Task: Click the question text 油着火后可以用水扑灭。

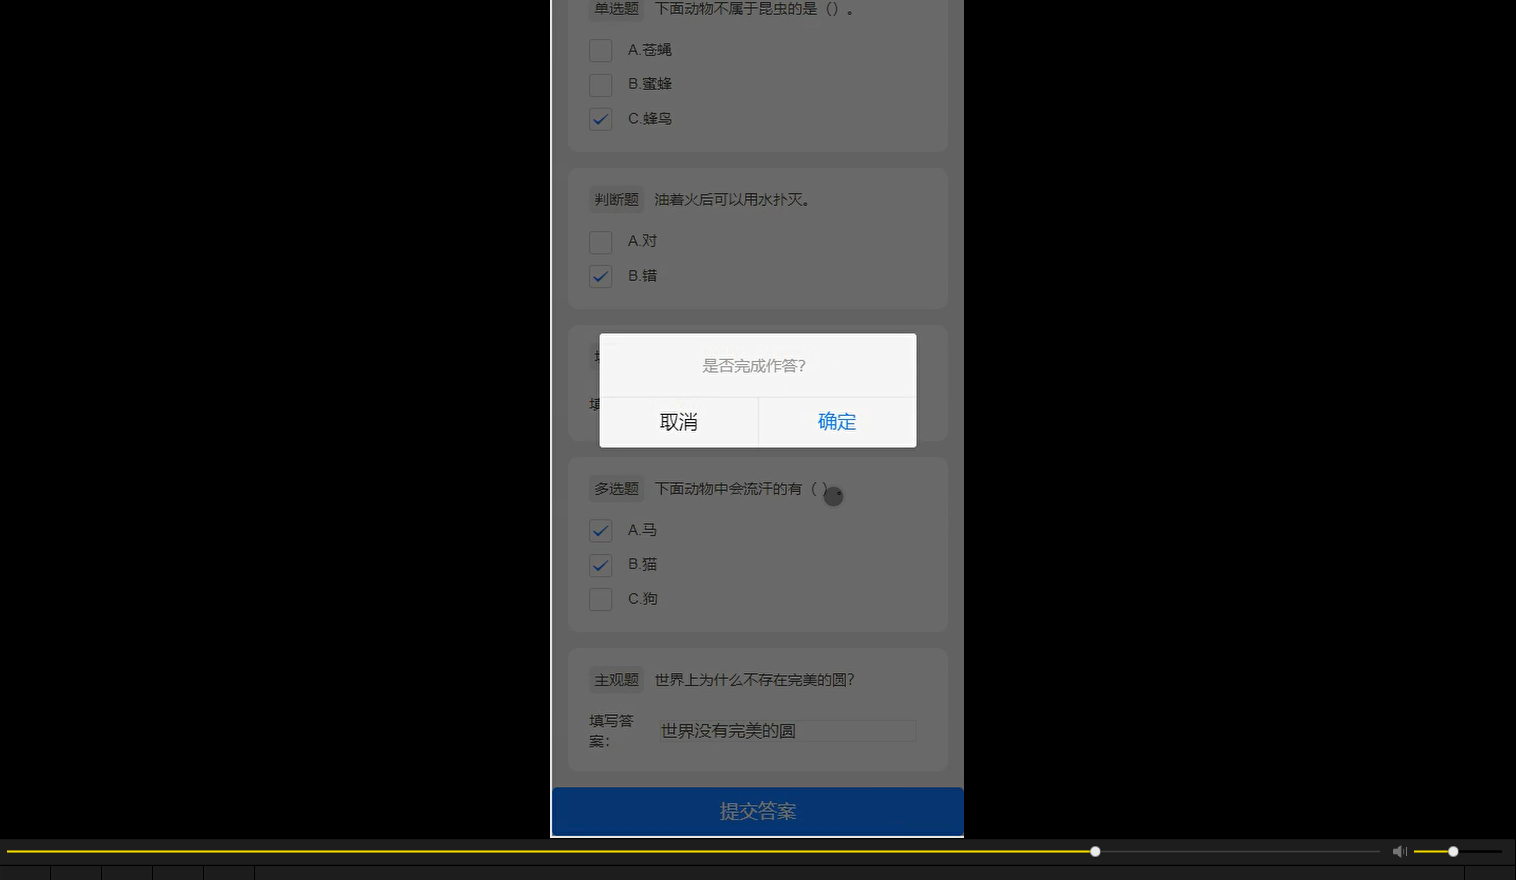Action: [735, 200]
